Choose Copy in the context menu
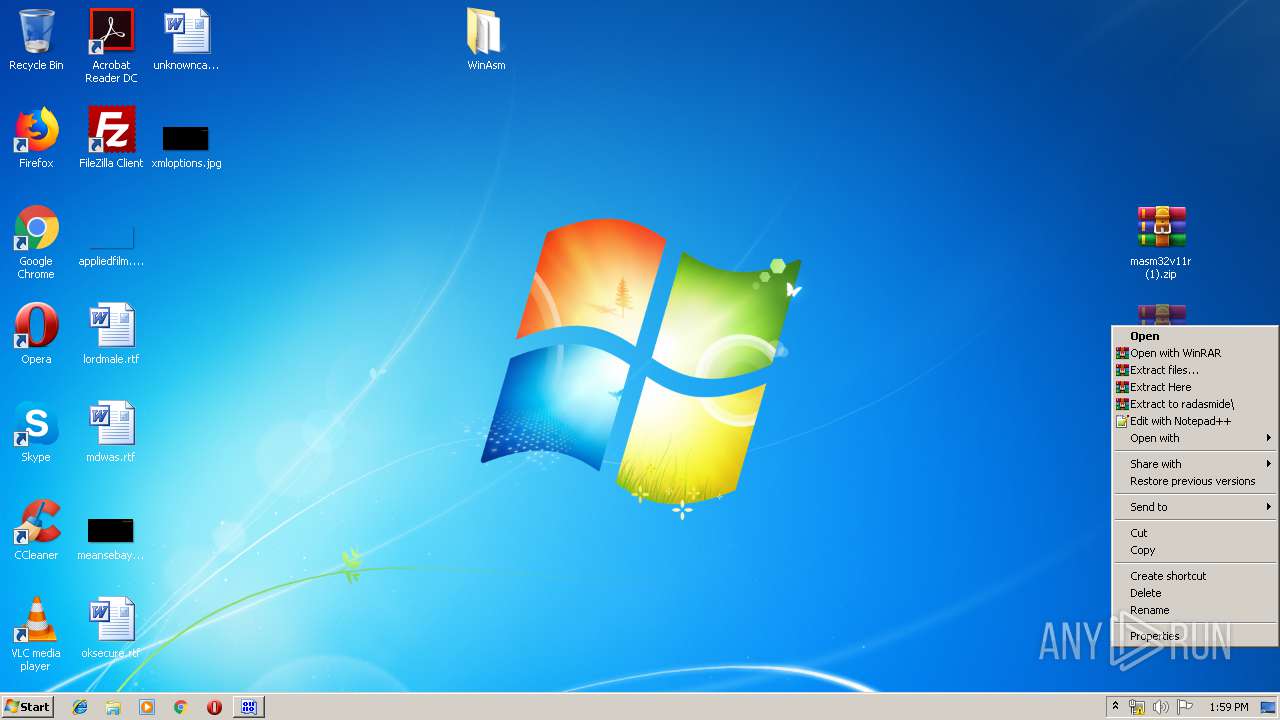 point(1195,550)
